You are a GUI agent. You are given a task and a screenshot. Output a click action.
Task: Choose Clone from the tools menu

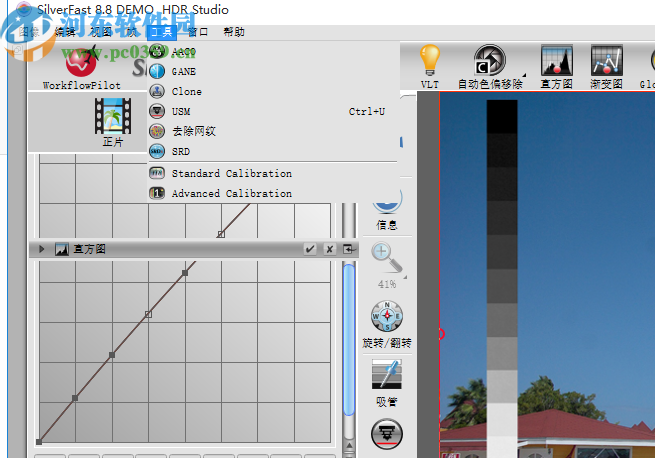(273, 92)
